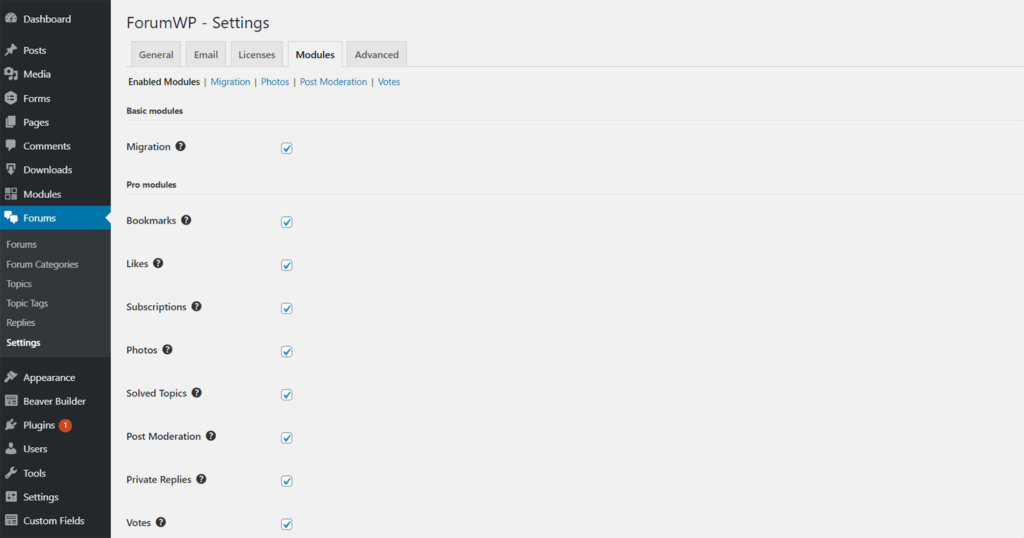Toggle the Subscriptions module checkbox

(287, 308)
